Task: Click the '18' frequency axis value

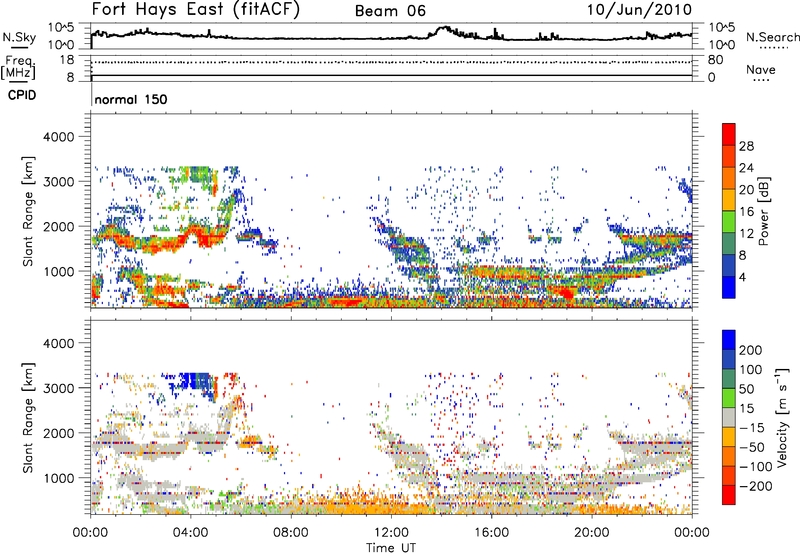Action: click(x=67, y=60)
